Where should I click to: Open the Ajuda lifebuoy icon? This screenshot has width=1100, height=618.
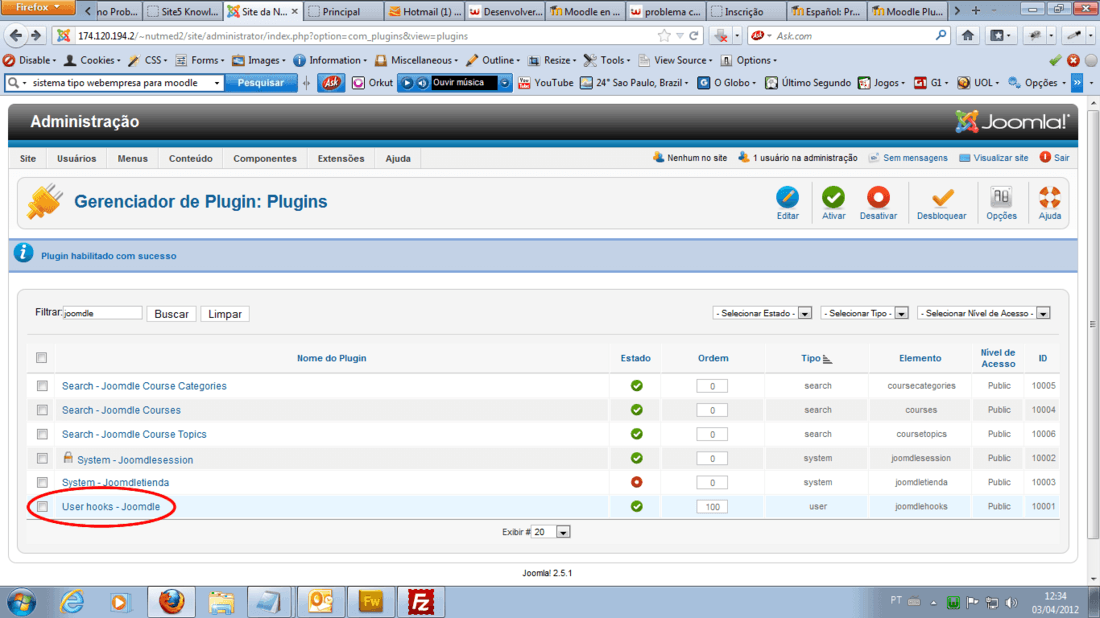tap(1049, 197)
